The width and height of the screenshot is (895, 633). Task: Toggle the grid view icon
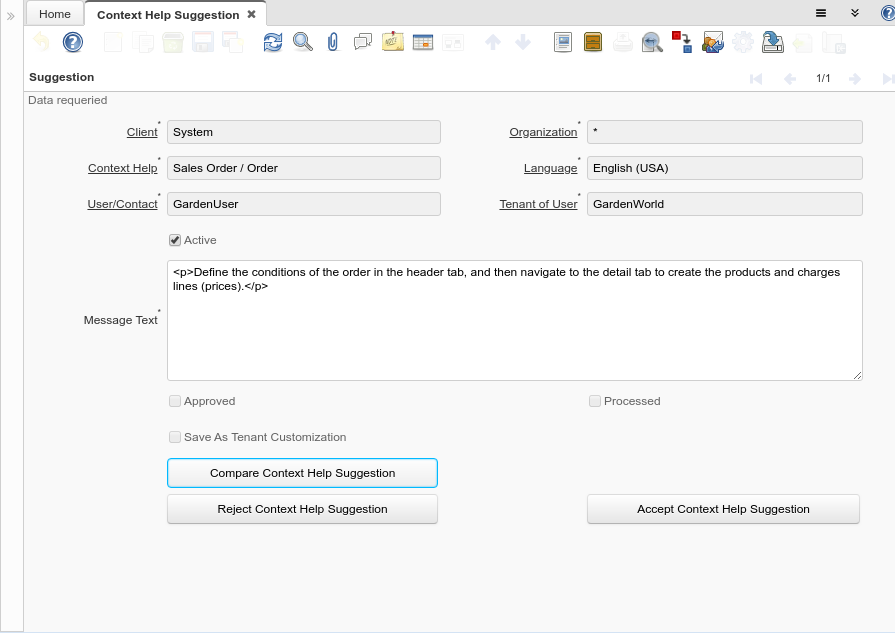pos(423,42)
